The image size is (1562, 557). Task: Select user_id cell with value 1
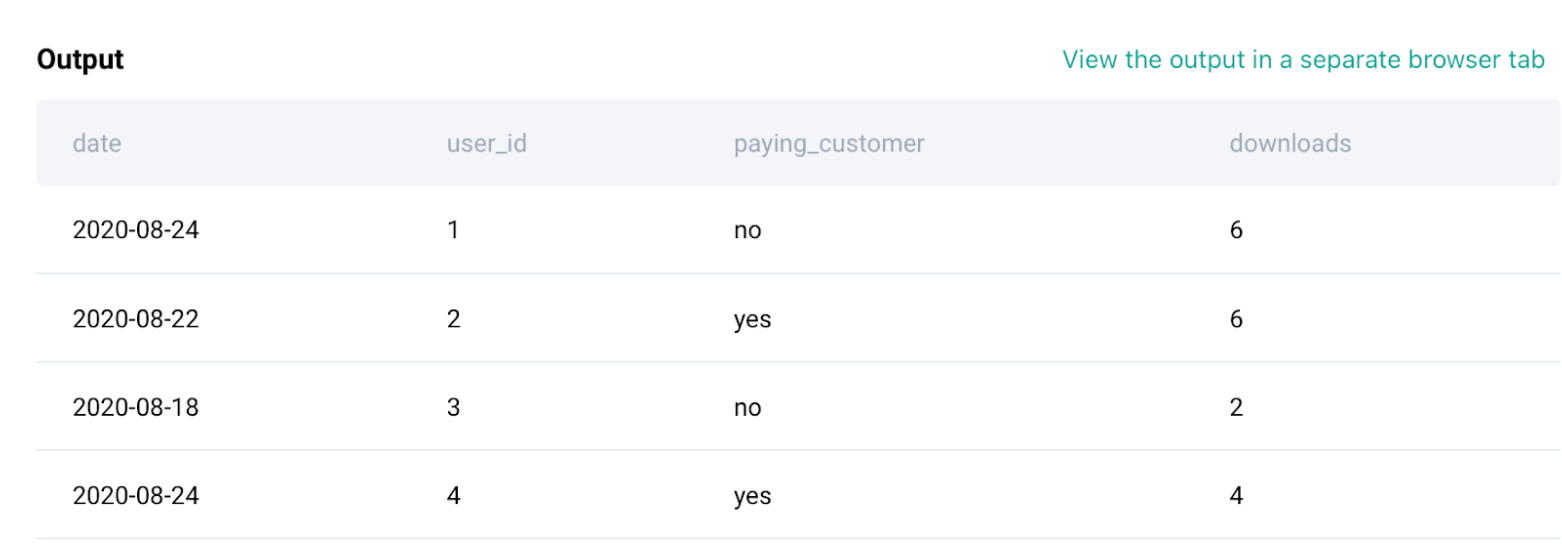click(453, 231)
